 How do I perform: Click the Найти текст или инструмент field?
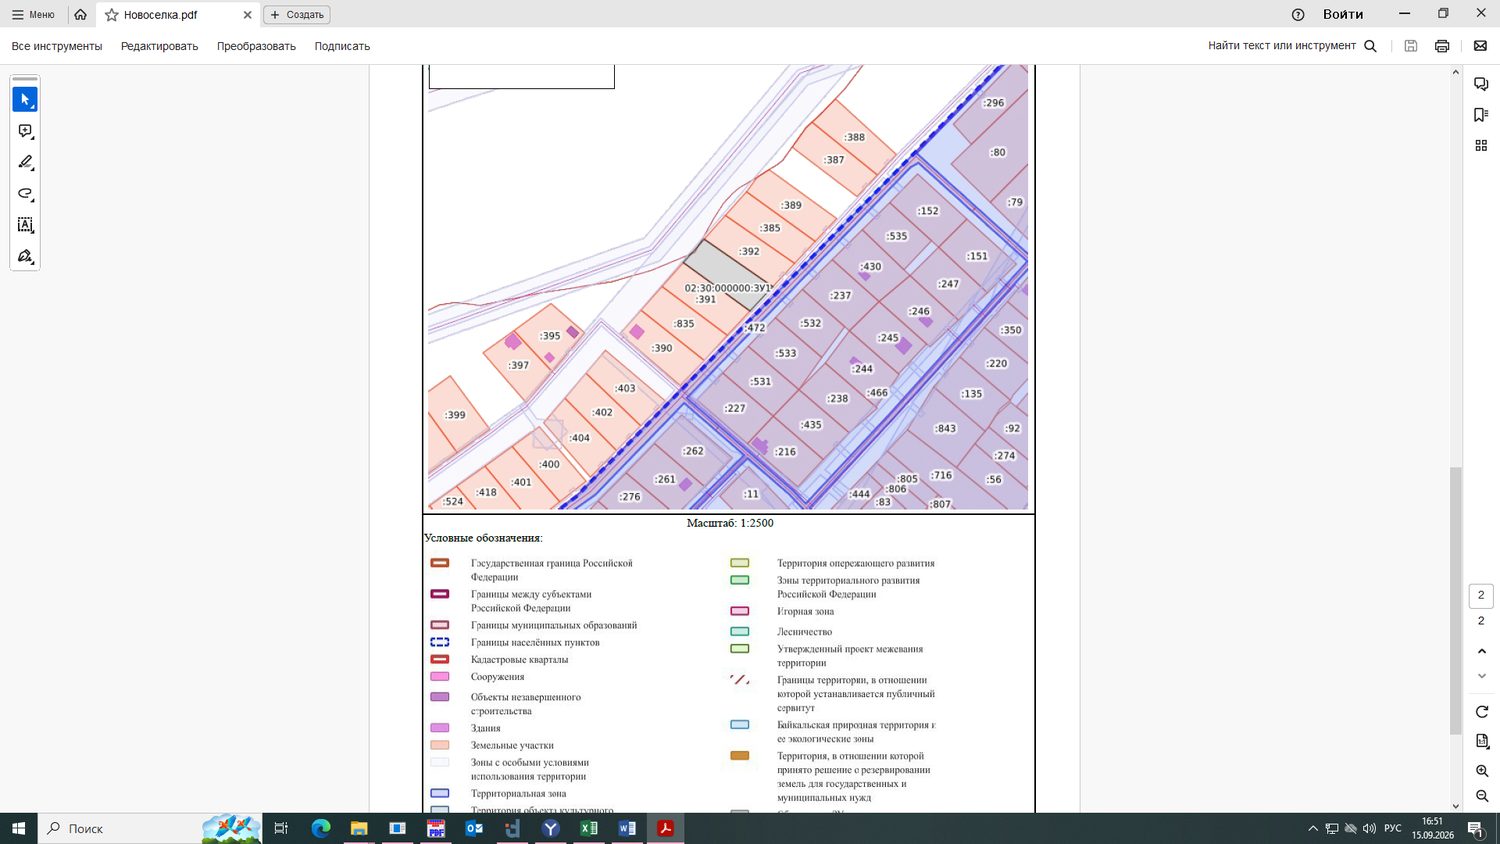point(1282,46)
